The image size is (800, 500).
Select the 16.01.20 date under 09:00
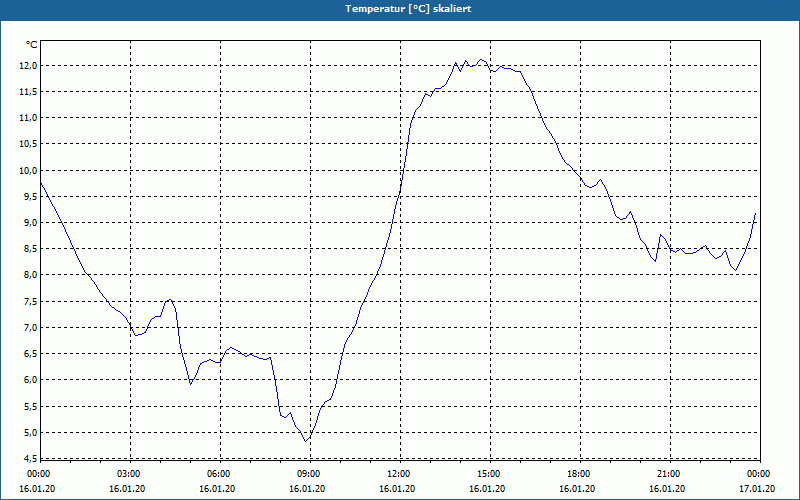[307, 489]
